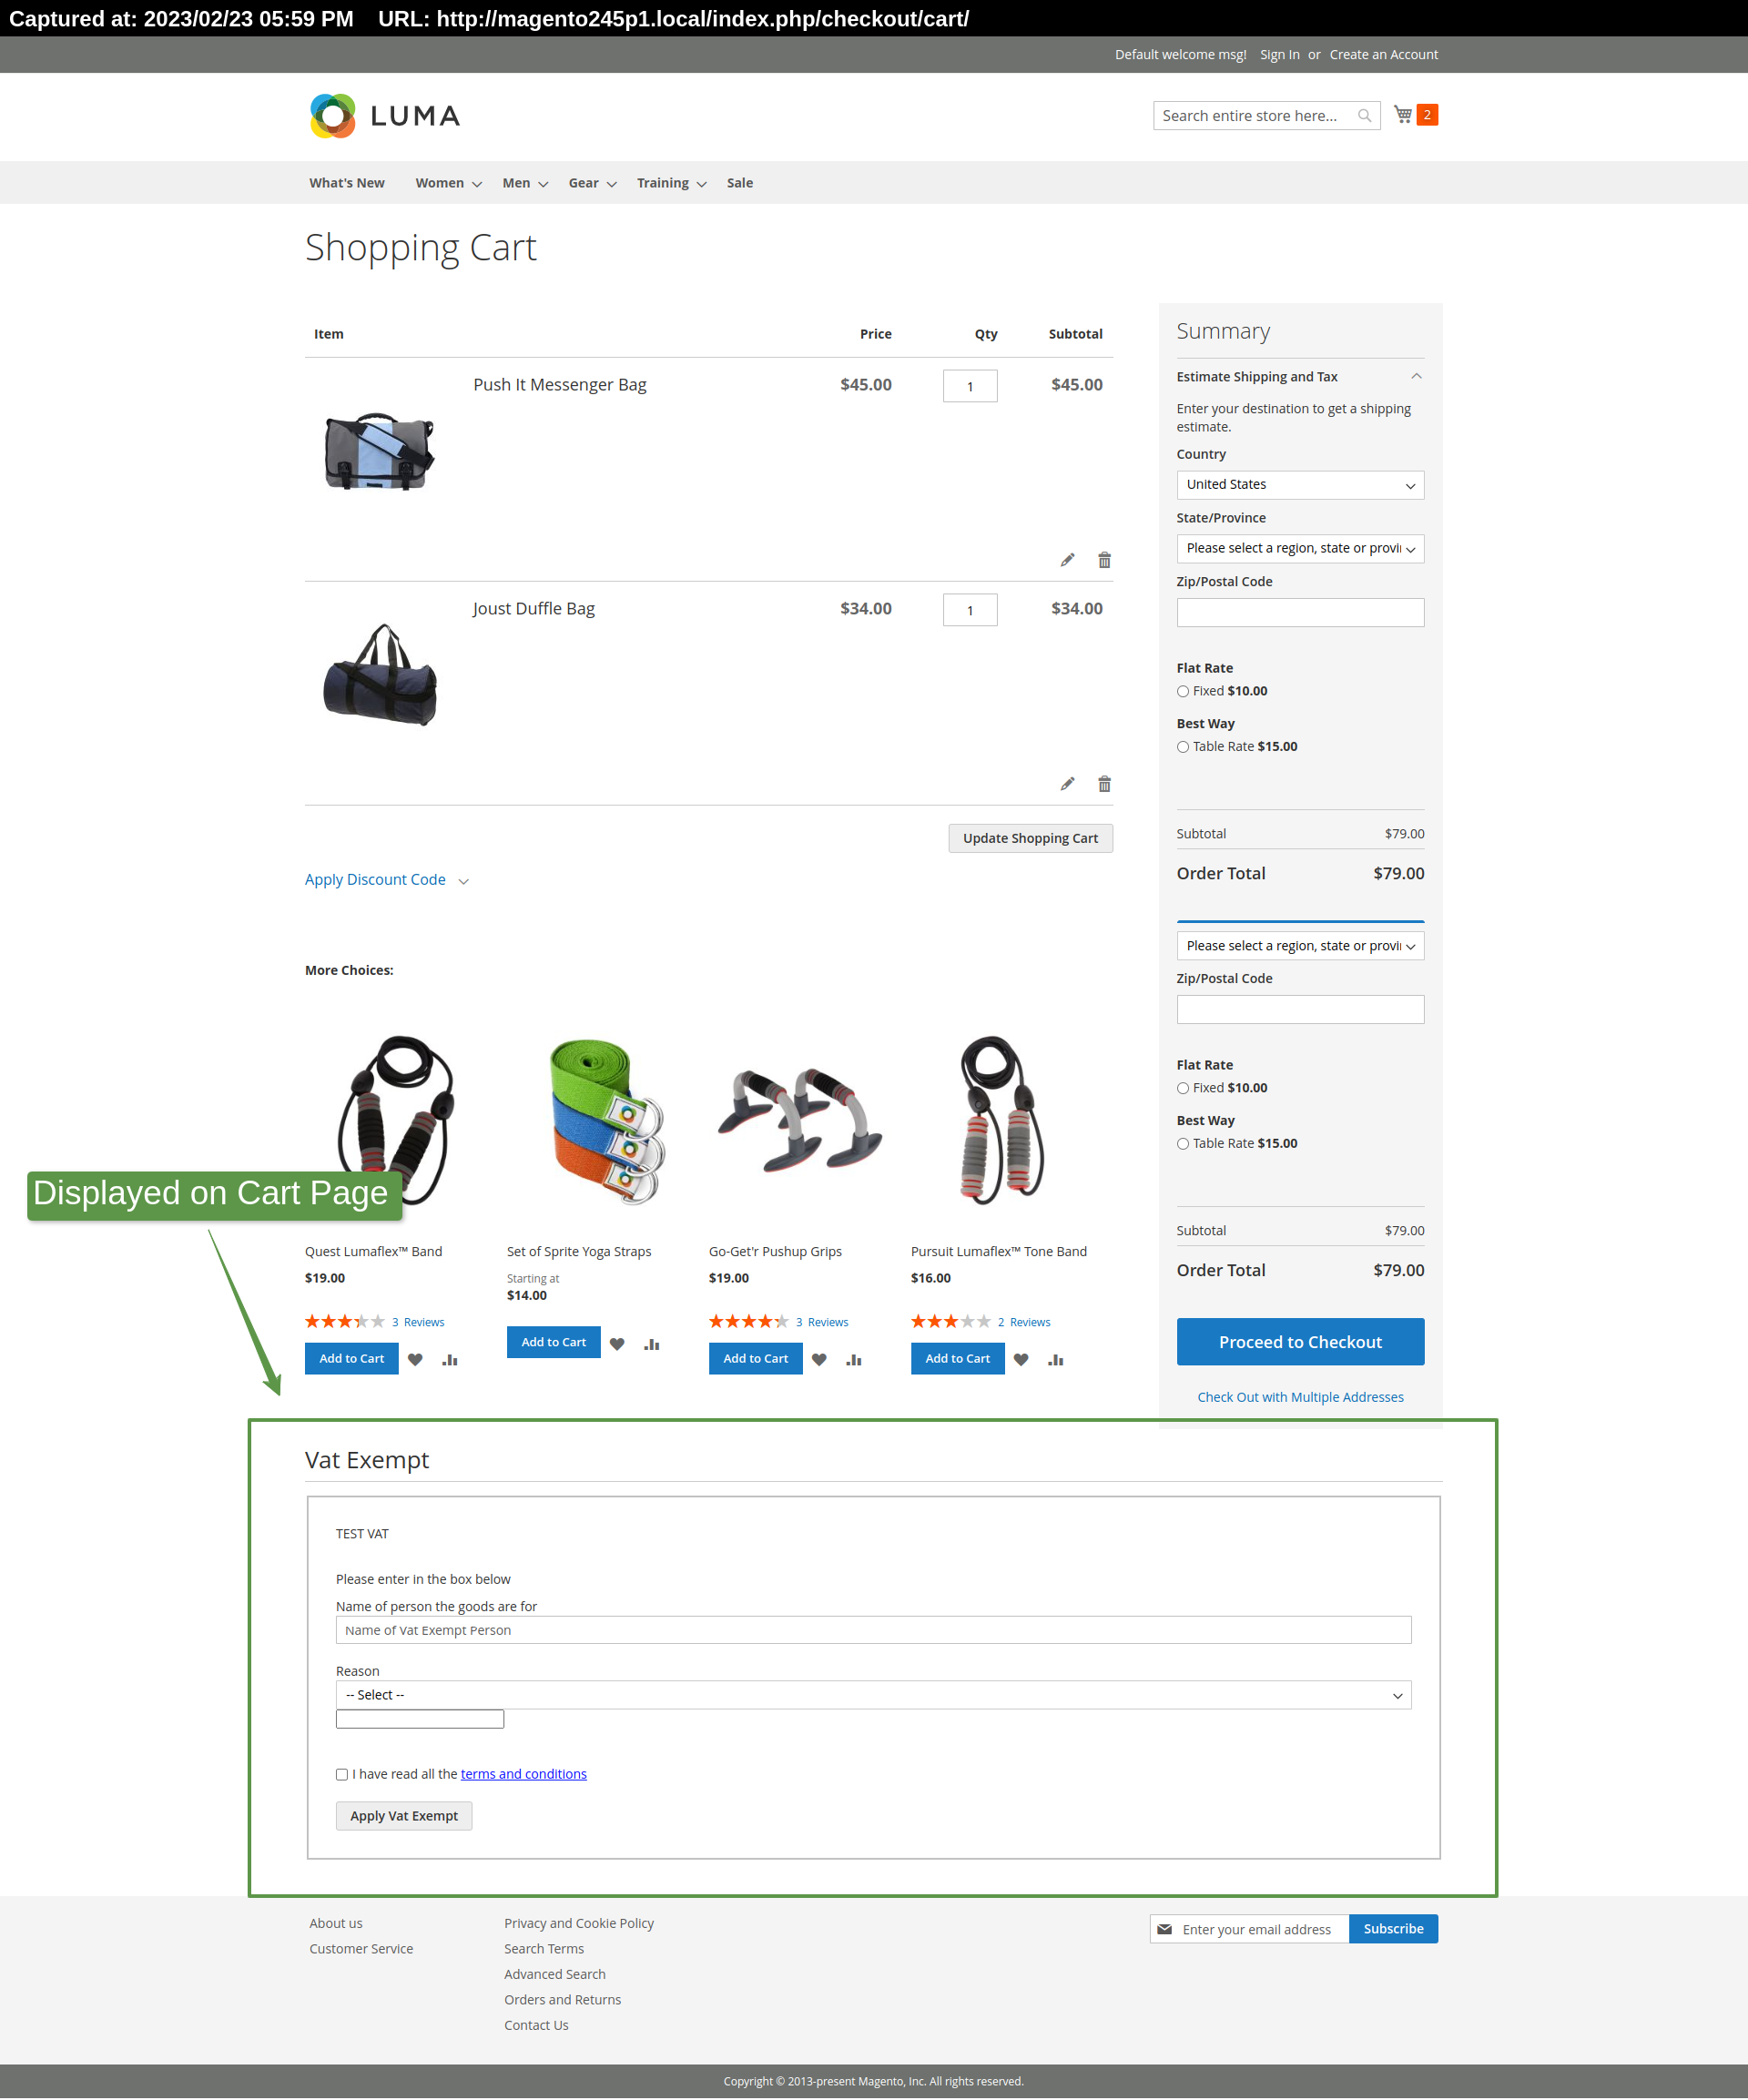The width and height of the screenshot is (1748, 2100).
Task: Click the Zip/Postal Code input field
Action: (x=1299, y=612)
